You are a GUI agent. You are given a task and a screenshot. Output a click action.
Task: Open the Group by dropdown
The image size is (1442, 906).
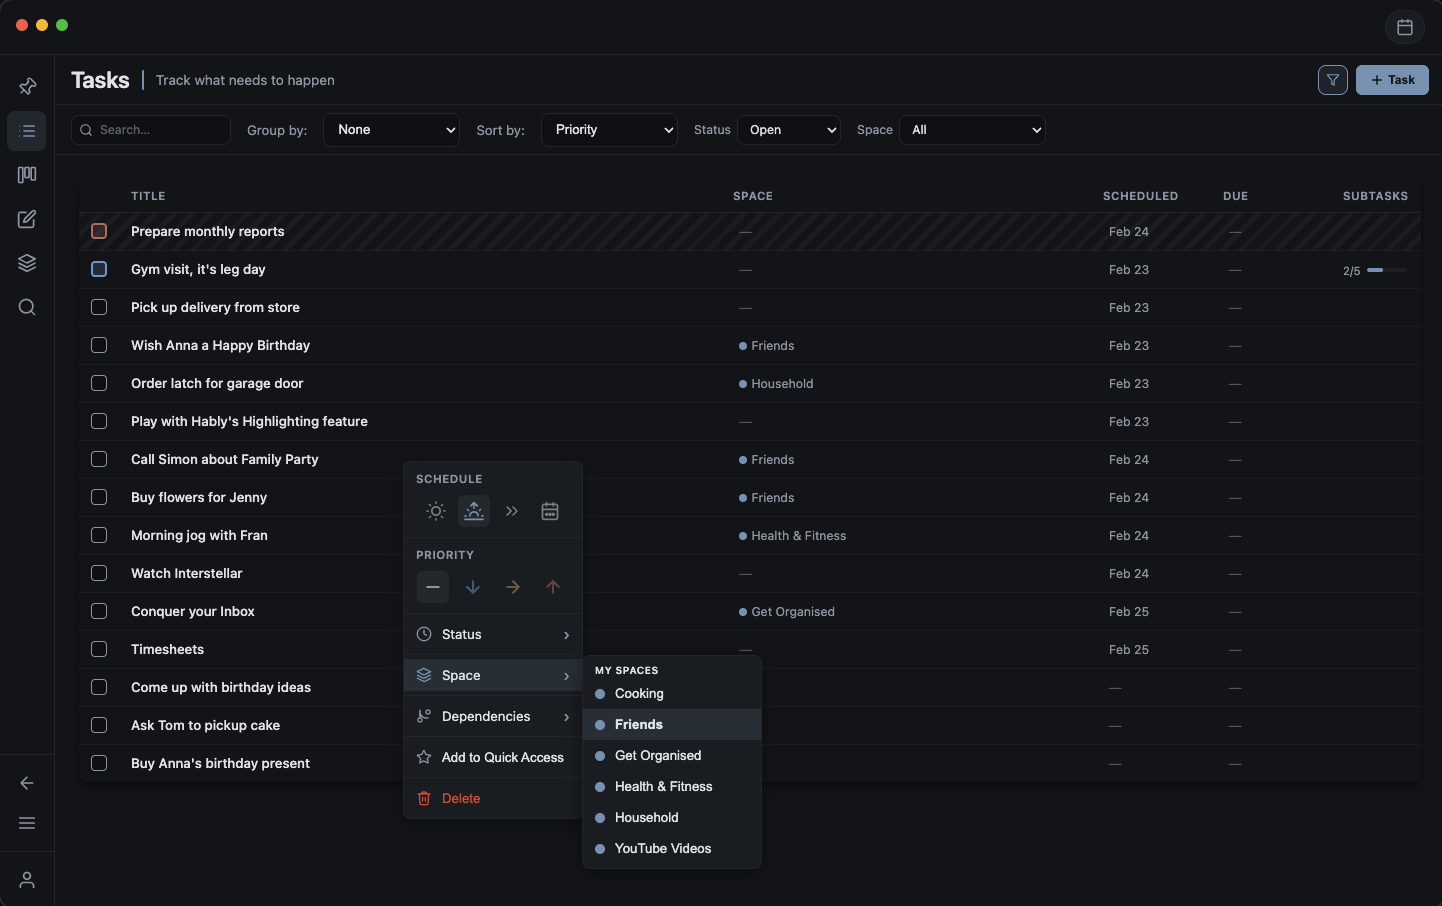(x=391, y=129)
